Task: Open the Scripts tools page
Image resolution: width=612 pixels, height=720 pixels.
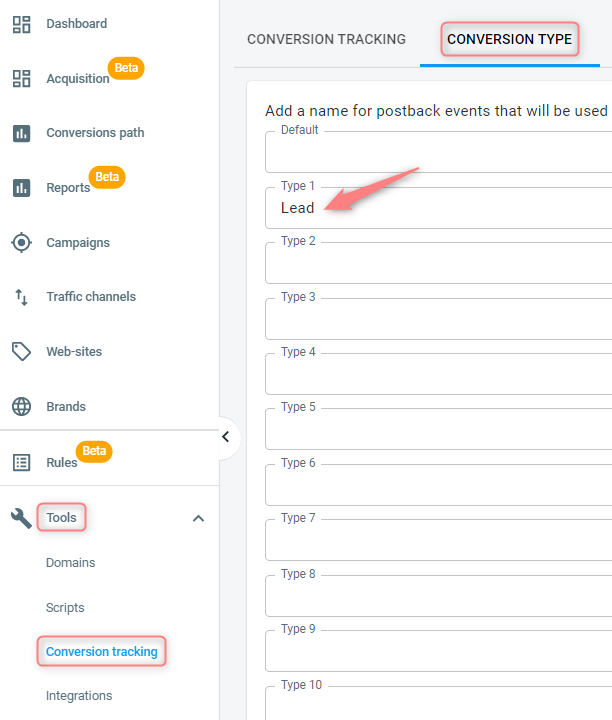Action: [65, 608]
